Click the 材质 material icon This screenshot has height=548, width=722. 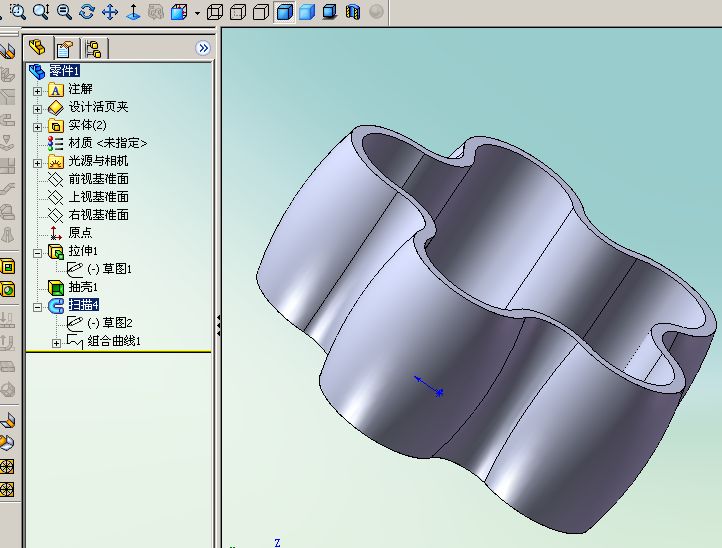[x=56, y=143]
